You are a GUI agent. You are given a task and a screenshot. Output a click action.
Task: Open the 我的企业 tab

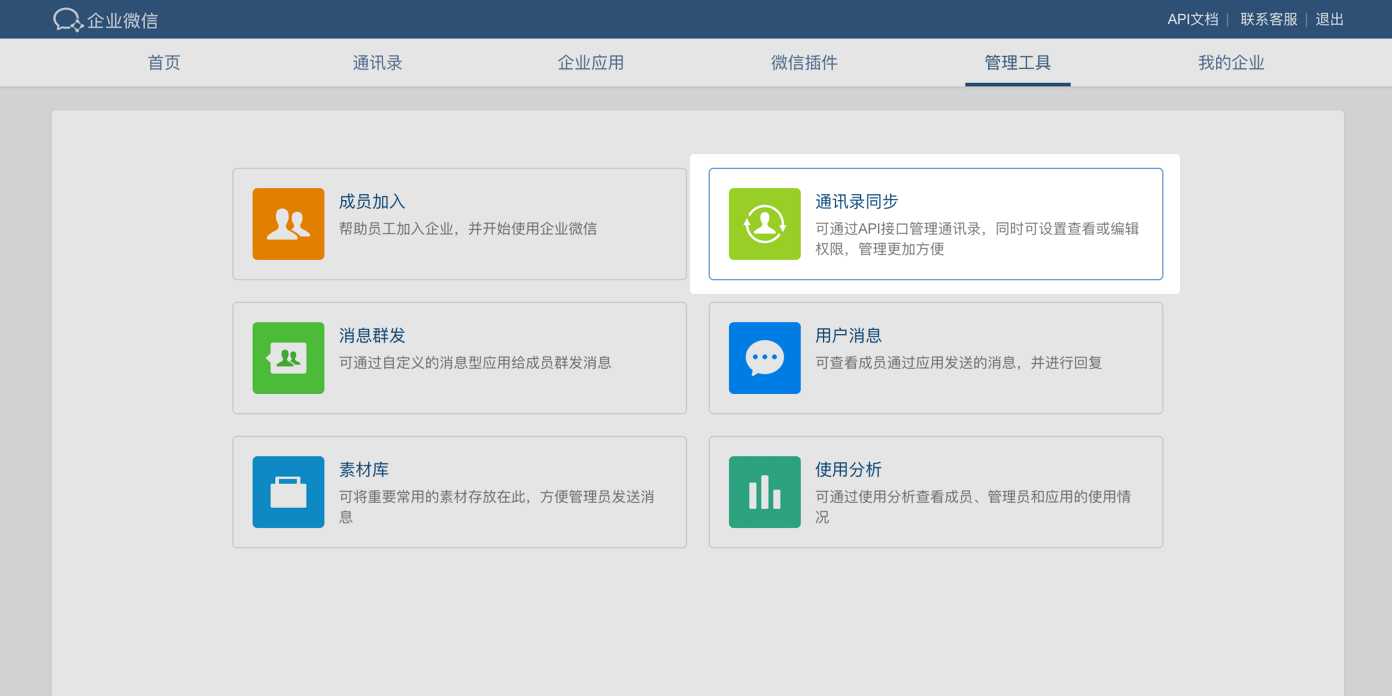pos(1231,63)
